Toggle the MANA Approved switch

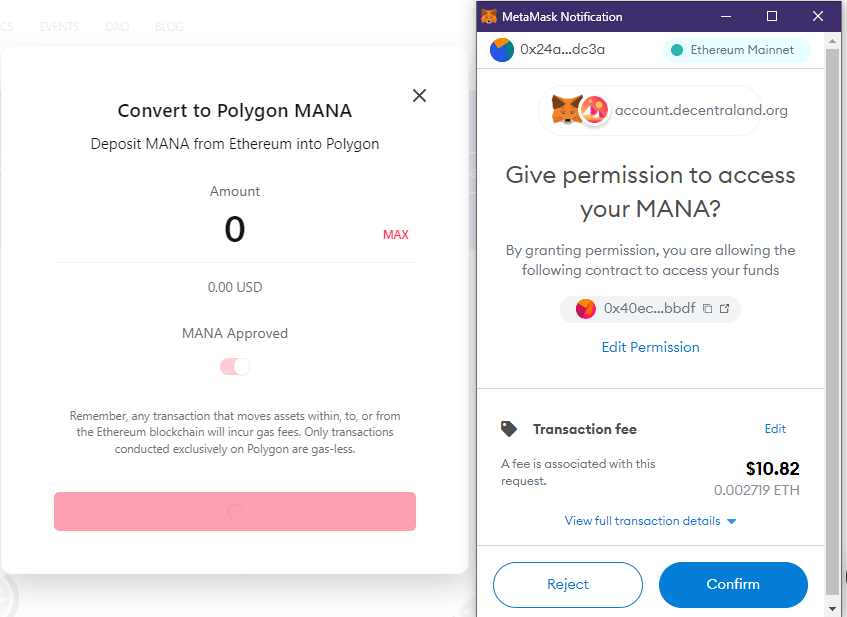pyautogui.click(x=235, y=366)
